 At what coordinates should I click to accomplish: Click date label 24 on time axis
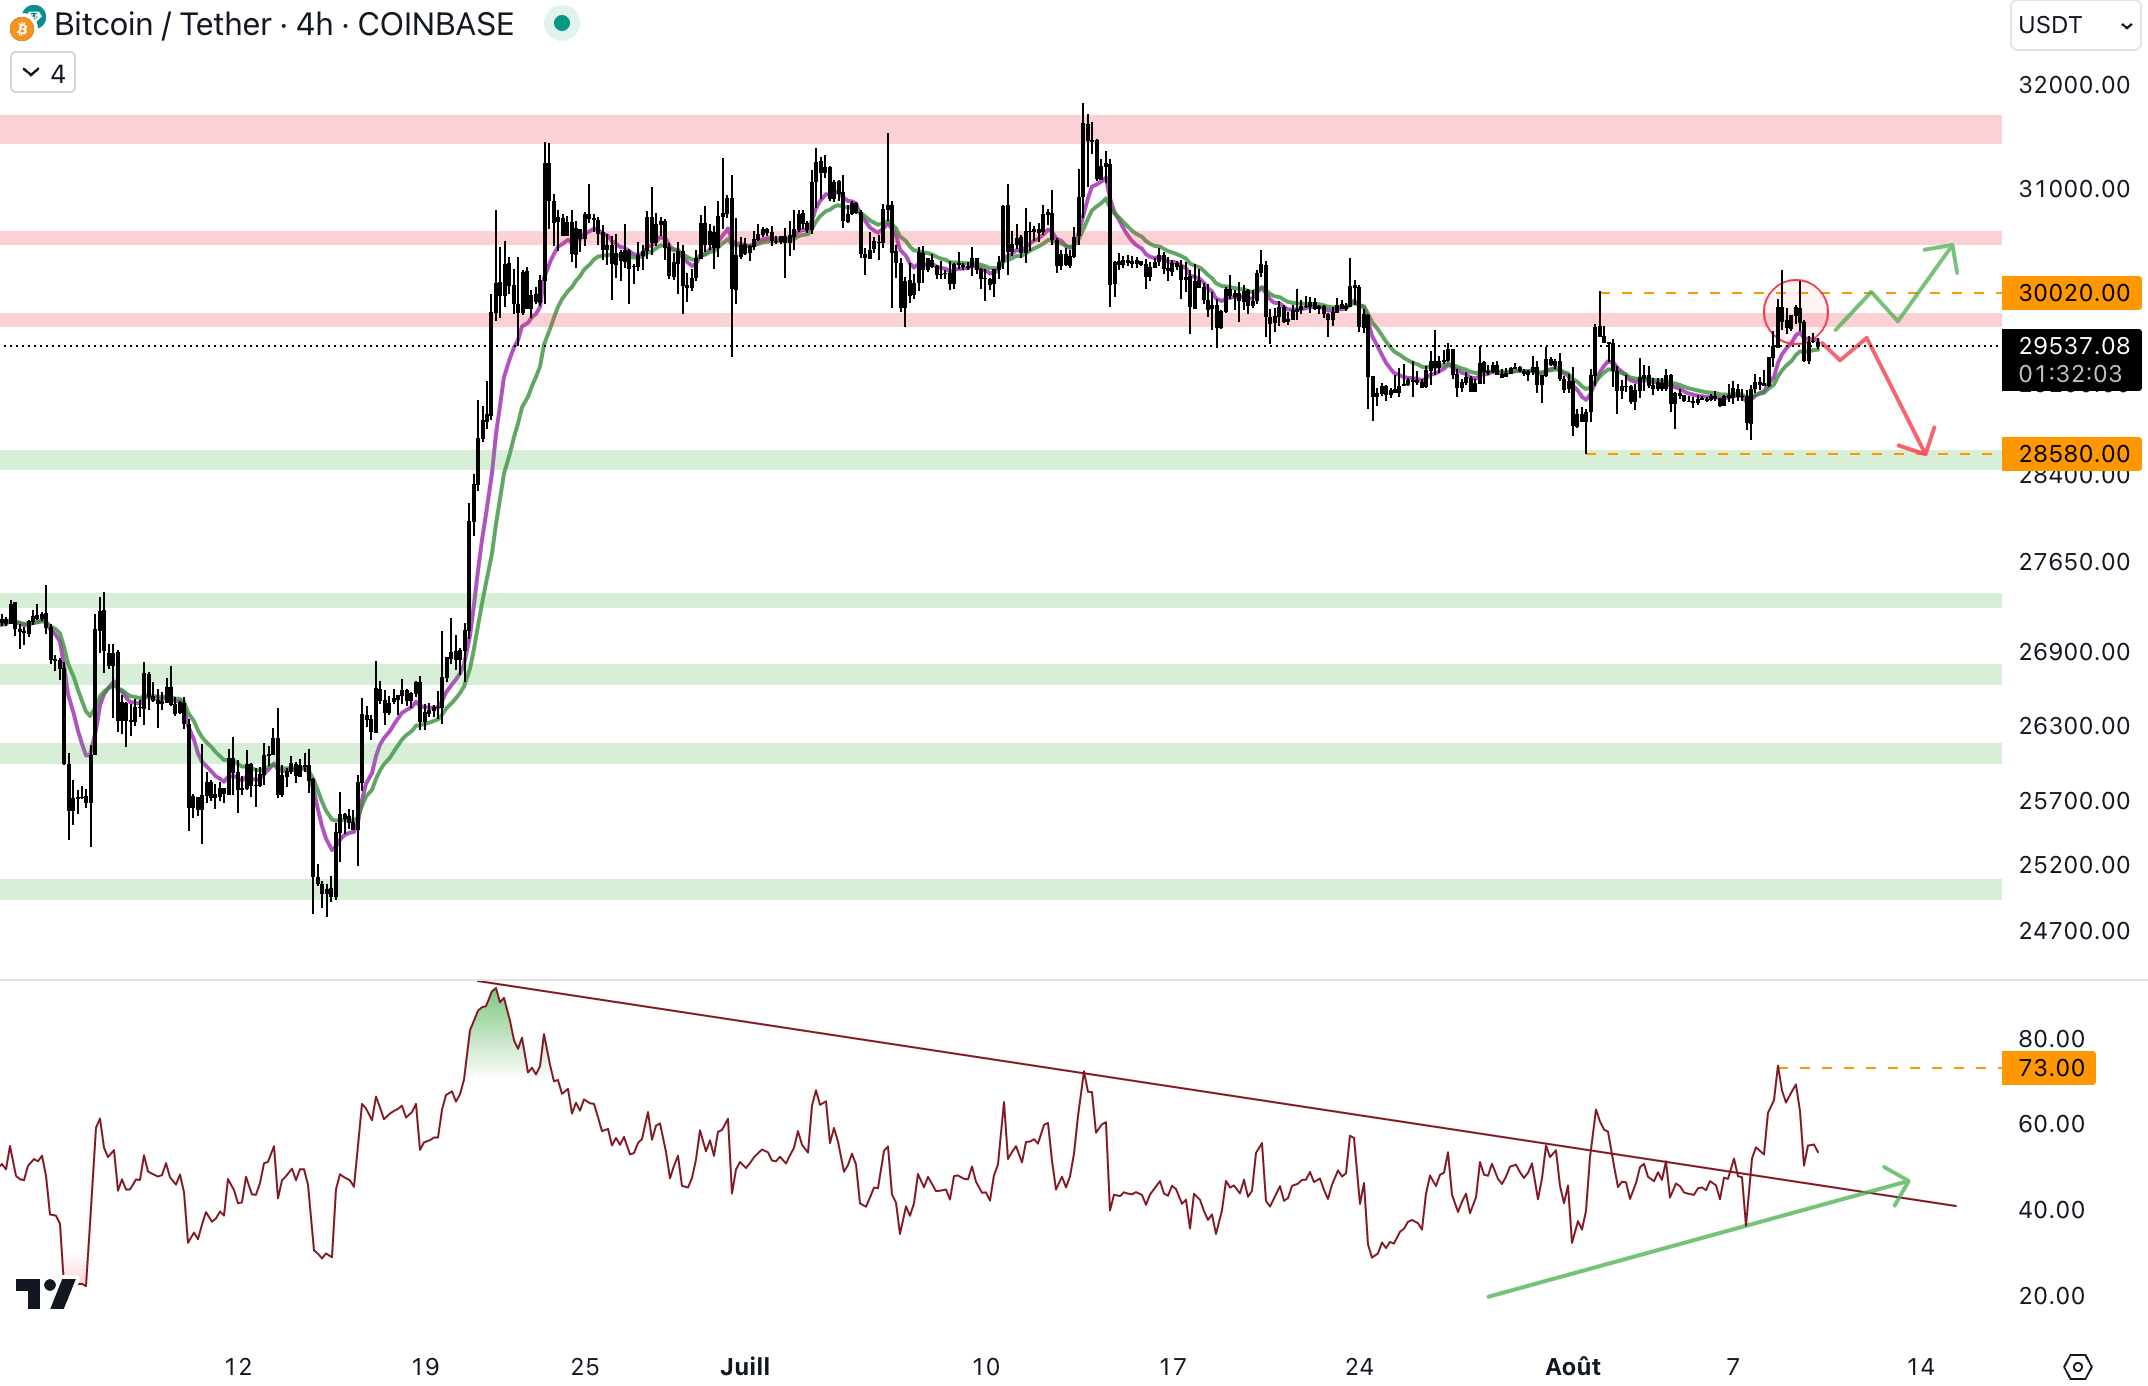(x=1359, y=1367)
